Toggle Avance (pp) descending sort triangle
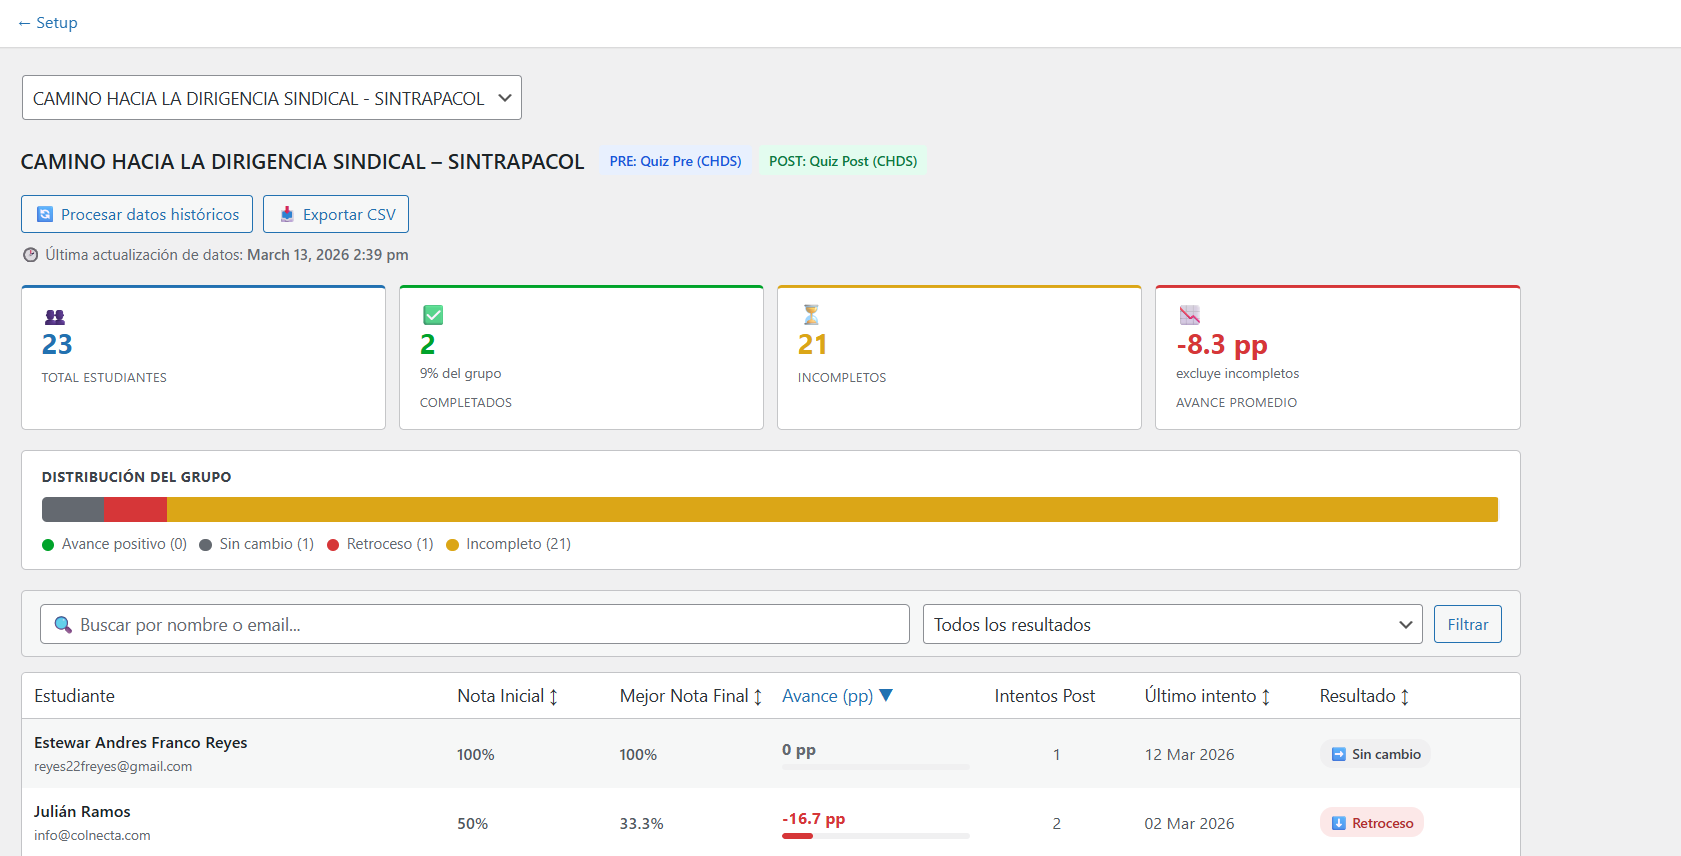The image size is (1681, 856). pyautogui.click(x=886, y=696)
